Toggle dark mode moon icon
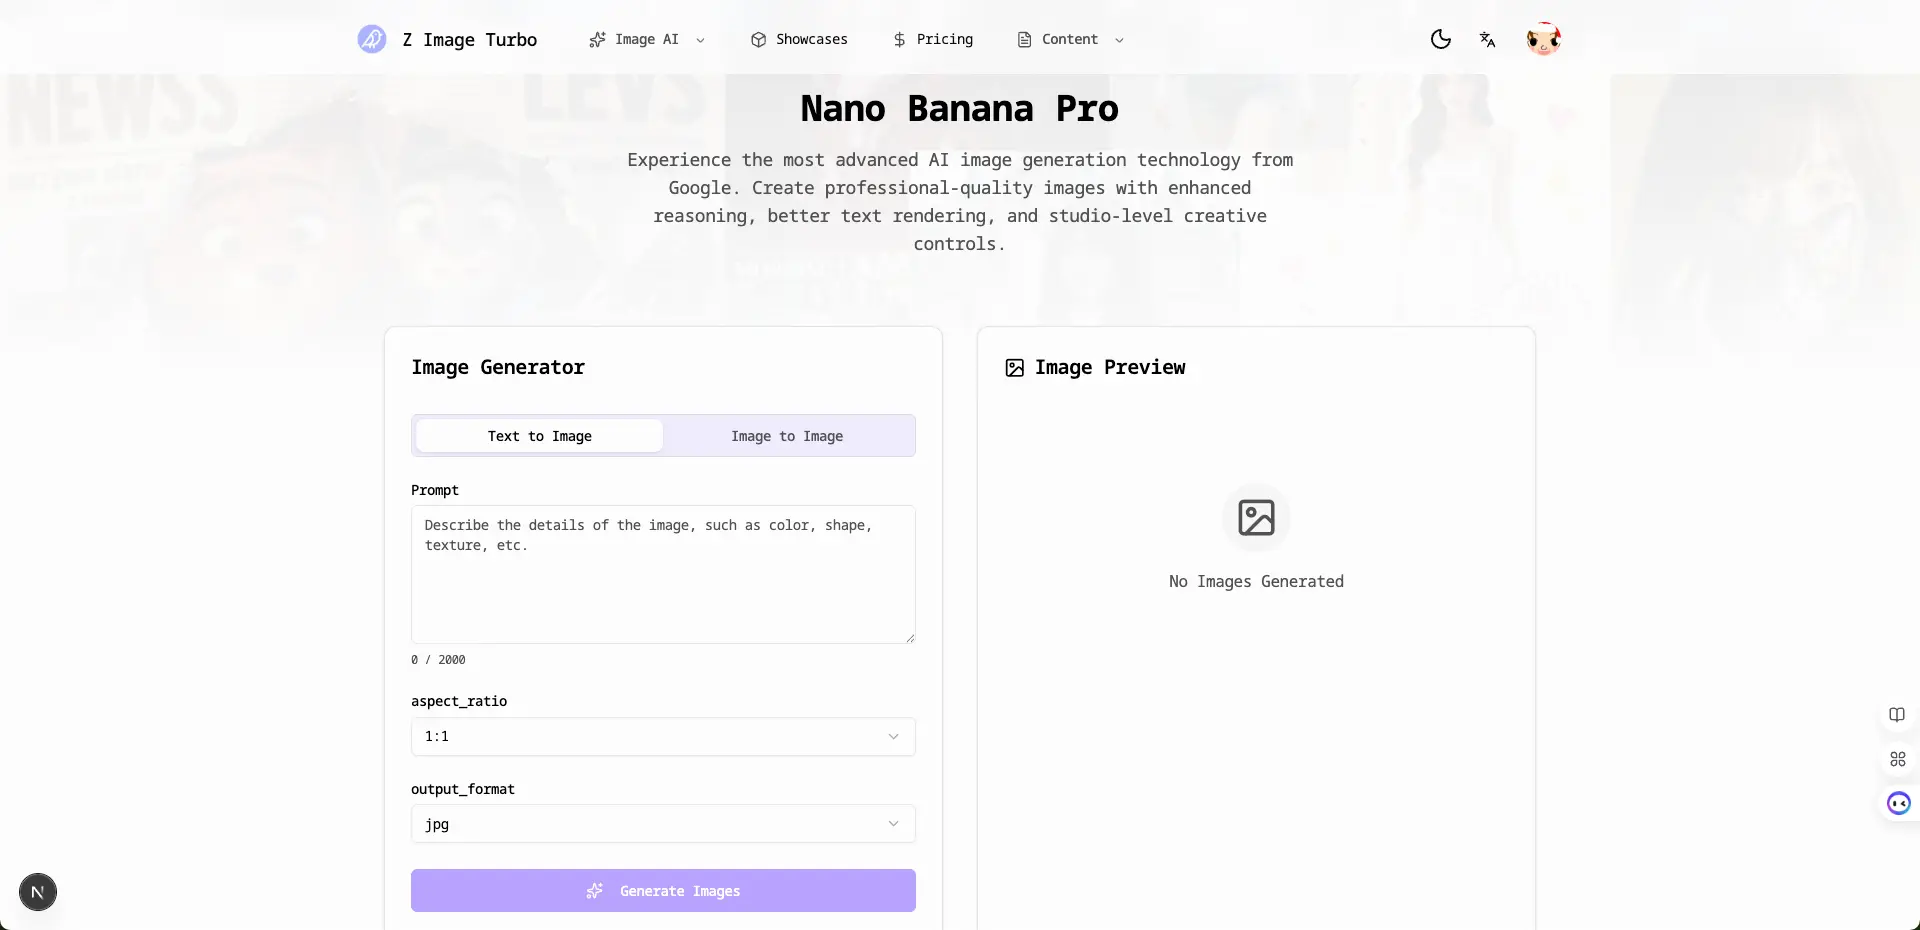 click(1440, 39)
